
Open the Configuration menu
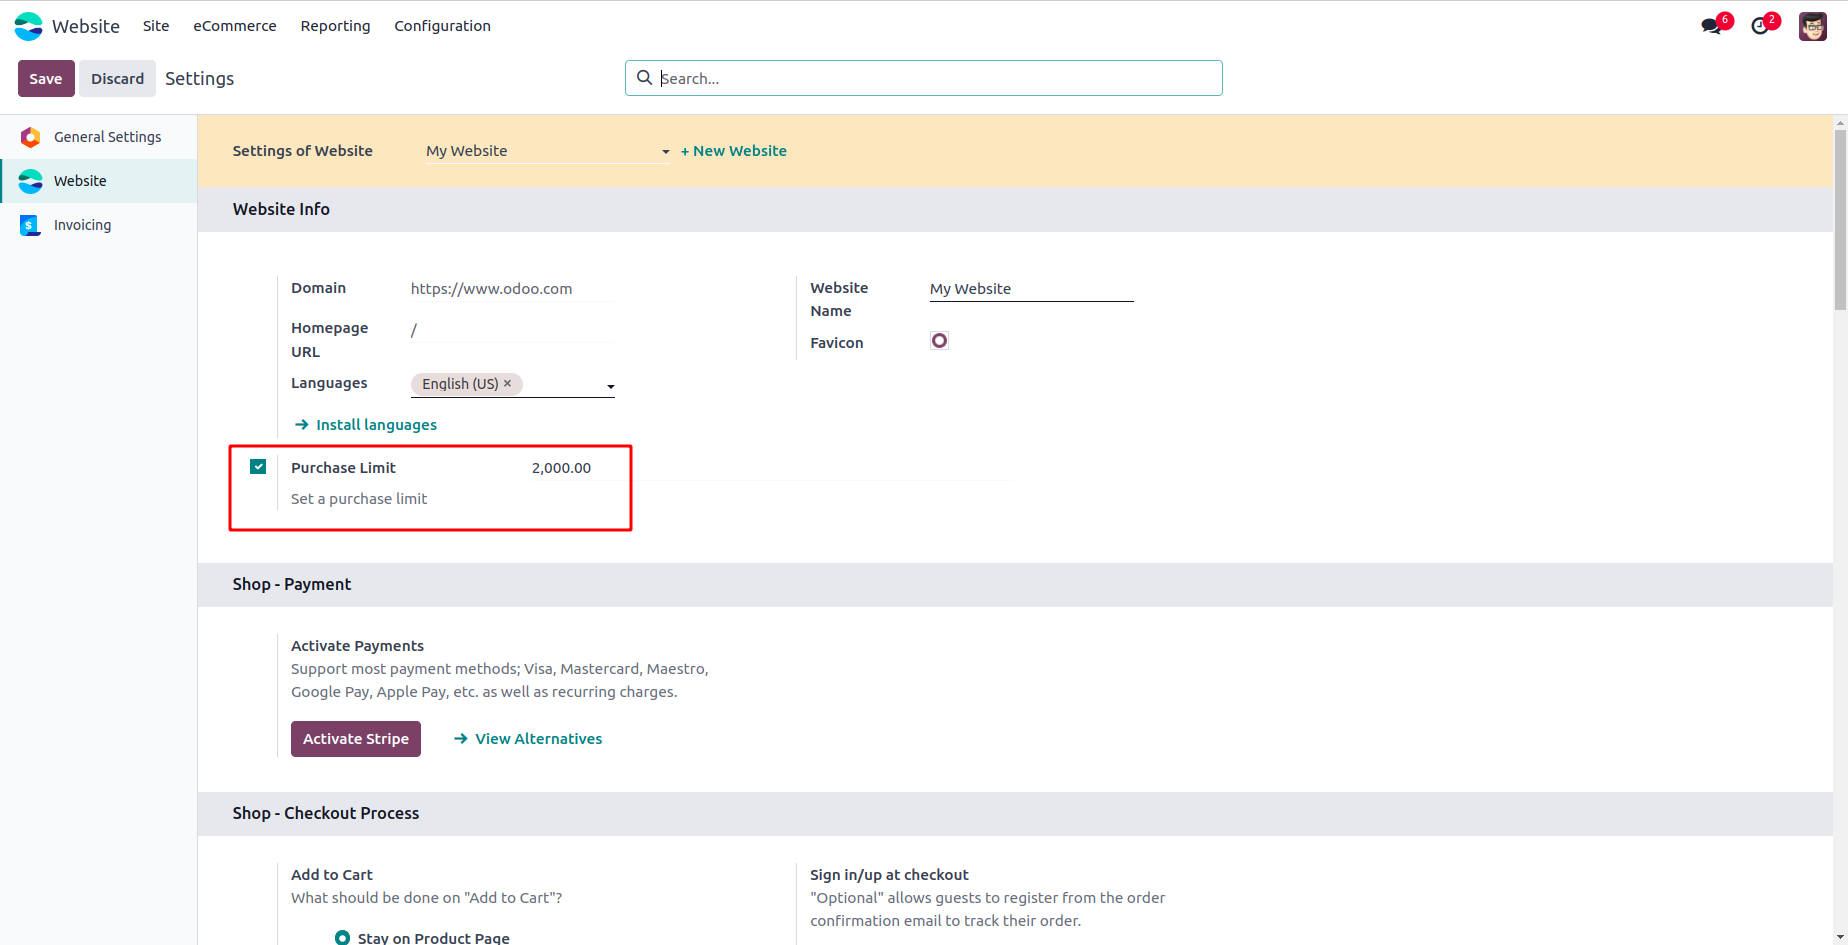[442, 26]
